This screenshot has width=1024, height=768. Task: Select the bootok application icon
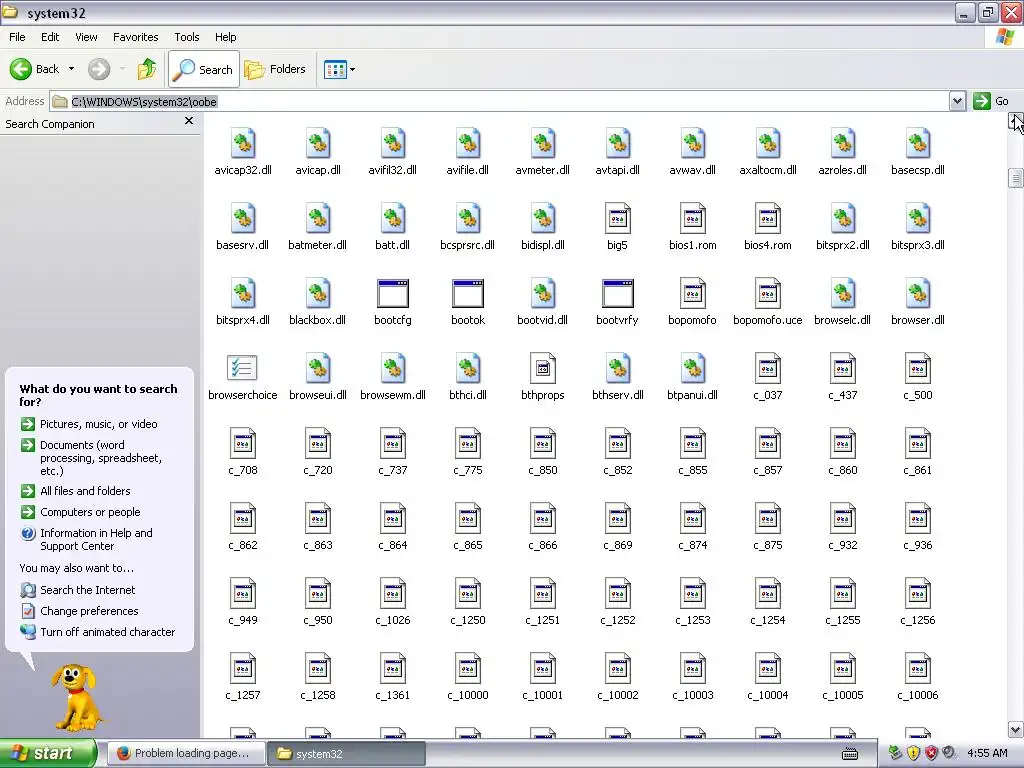[468, 294]
